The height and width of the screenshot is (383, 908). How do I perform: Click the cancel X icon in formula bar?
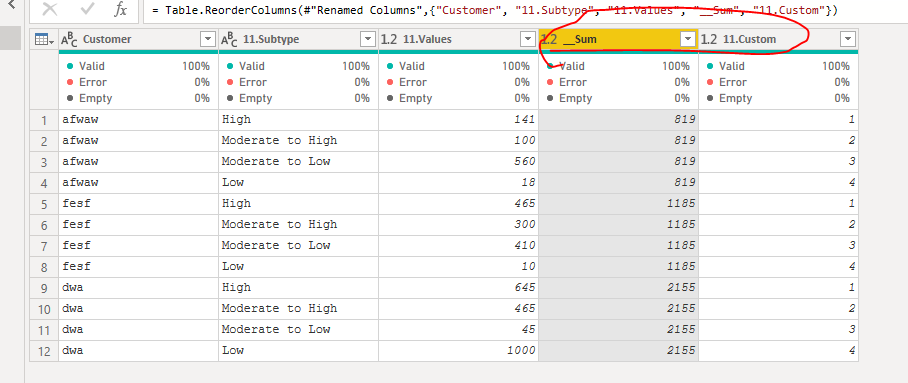(50, 9)
